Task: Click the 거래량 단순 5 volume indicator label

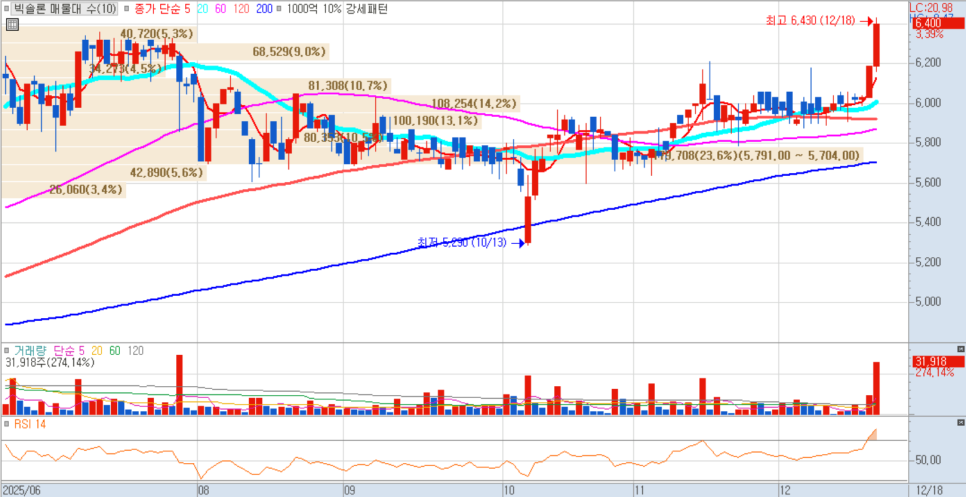Action: click(x=49, y=350)
